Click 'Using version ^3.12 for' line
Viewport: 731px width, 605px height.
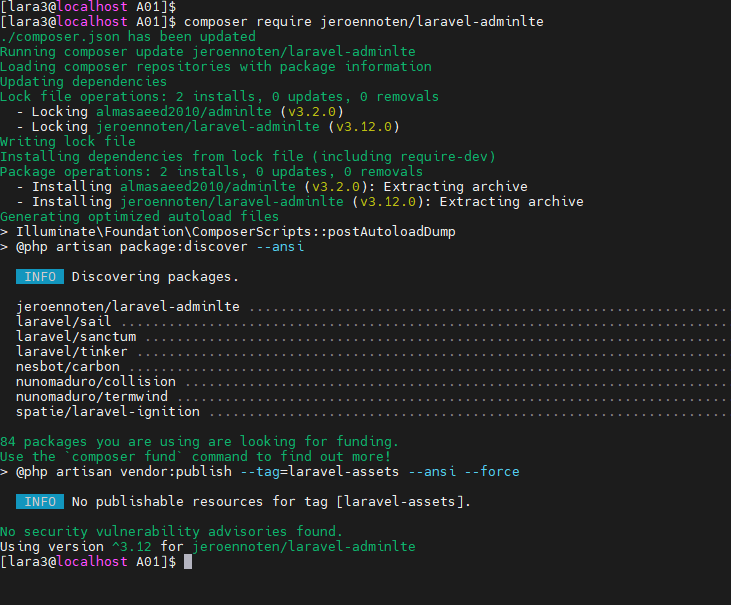[208, 546]
